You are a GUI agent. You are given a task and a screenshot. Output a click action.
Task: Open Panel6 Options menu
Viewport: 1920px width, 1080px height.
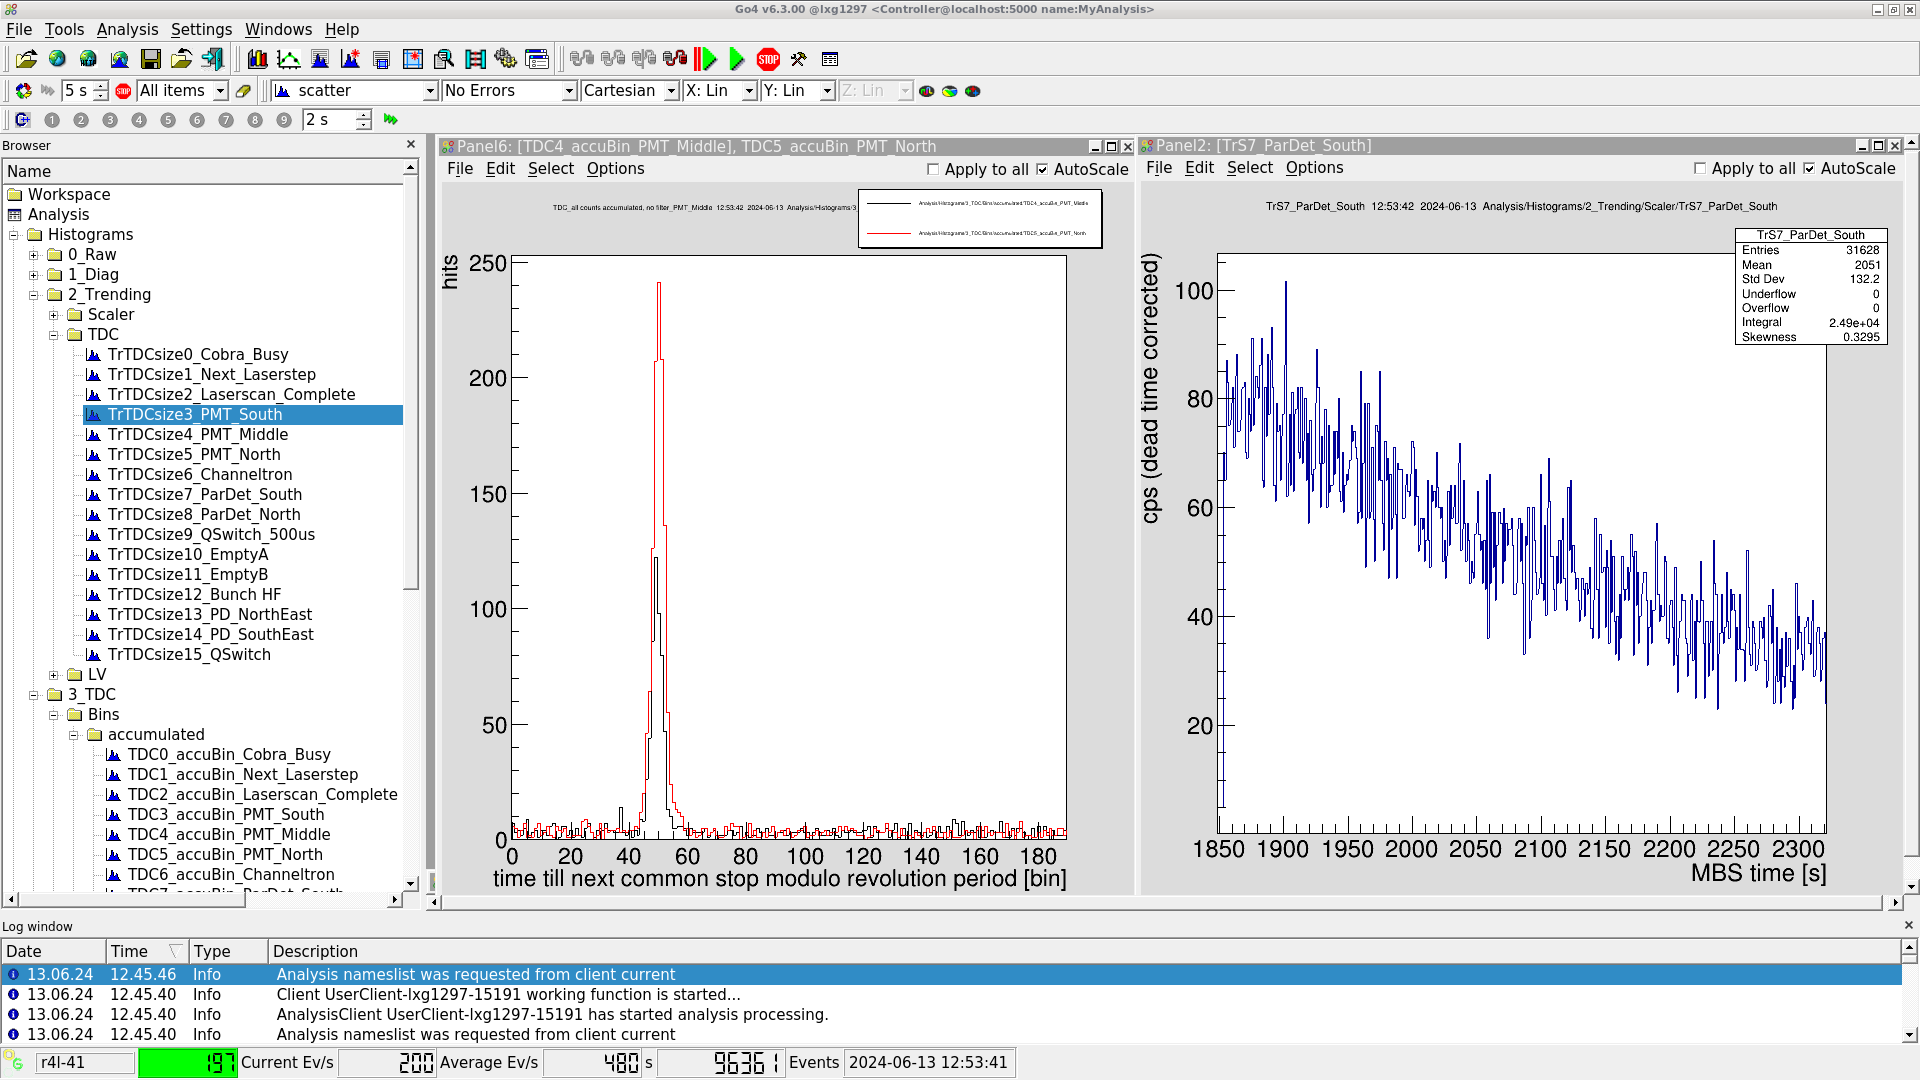tap(615, 169)
